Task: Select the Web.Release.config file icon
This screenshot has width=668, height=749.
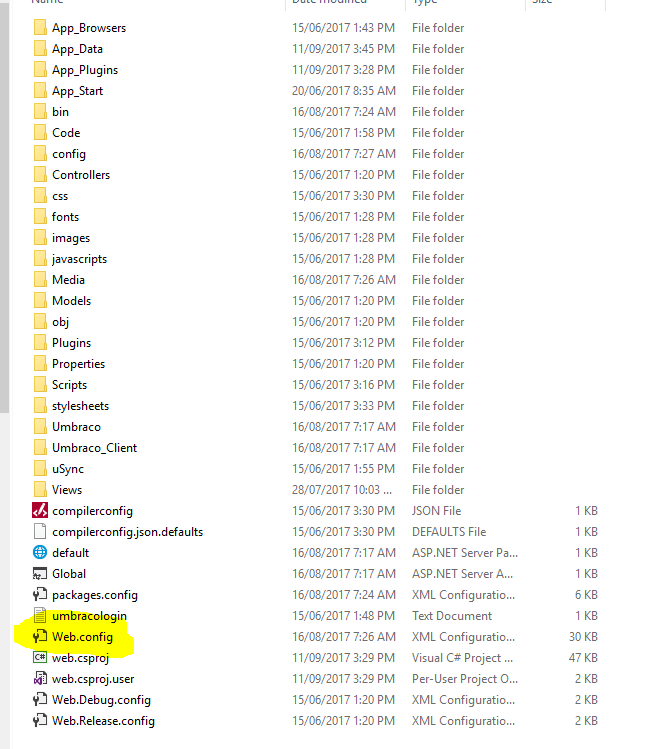Action: point(40,721)
